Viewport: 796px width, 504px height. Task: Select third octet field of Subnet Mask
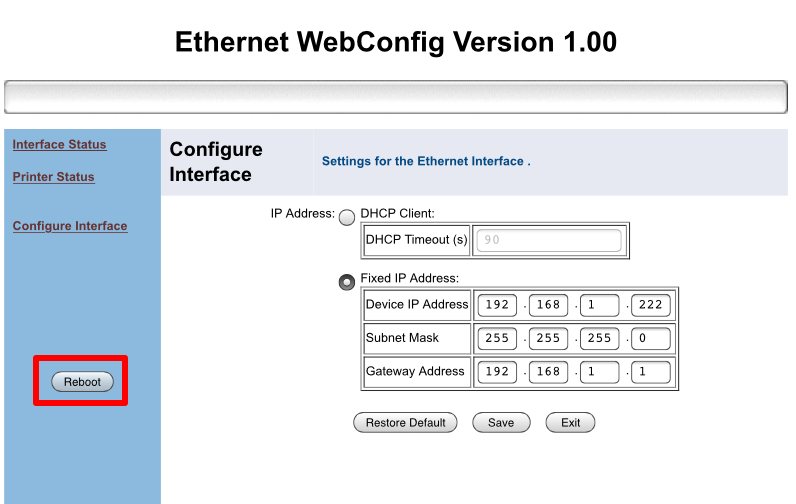pos(598,338)
